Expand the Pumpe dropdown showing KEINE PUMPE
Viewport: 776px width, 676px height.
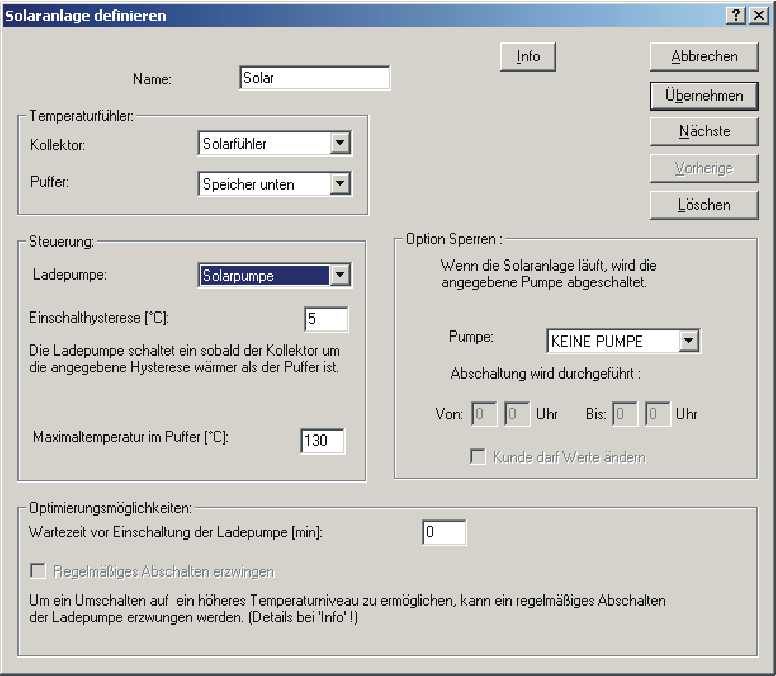tap(688, 341)
